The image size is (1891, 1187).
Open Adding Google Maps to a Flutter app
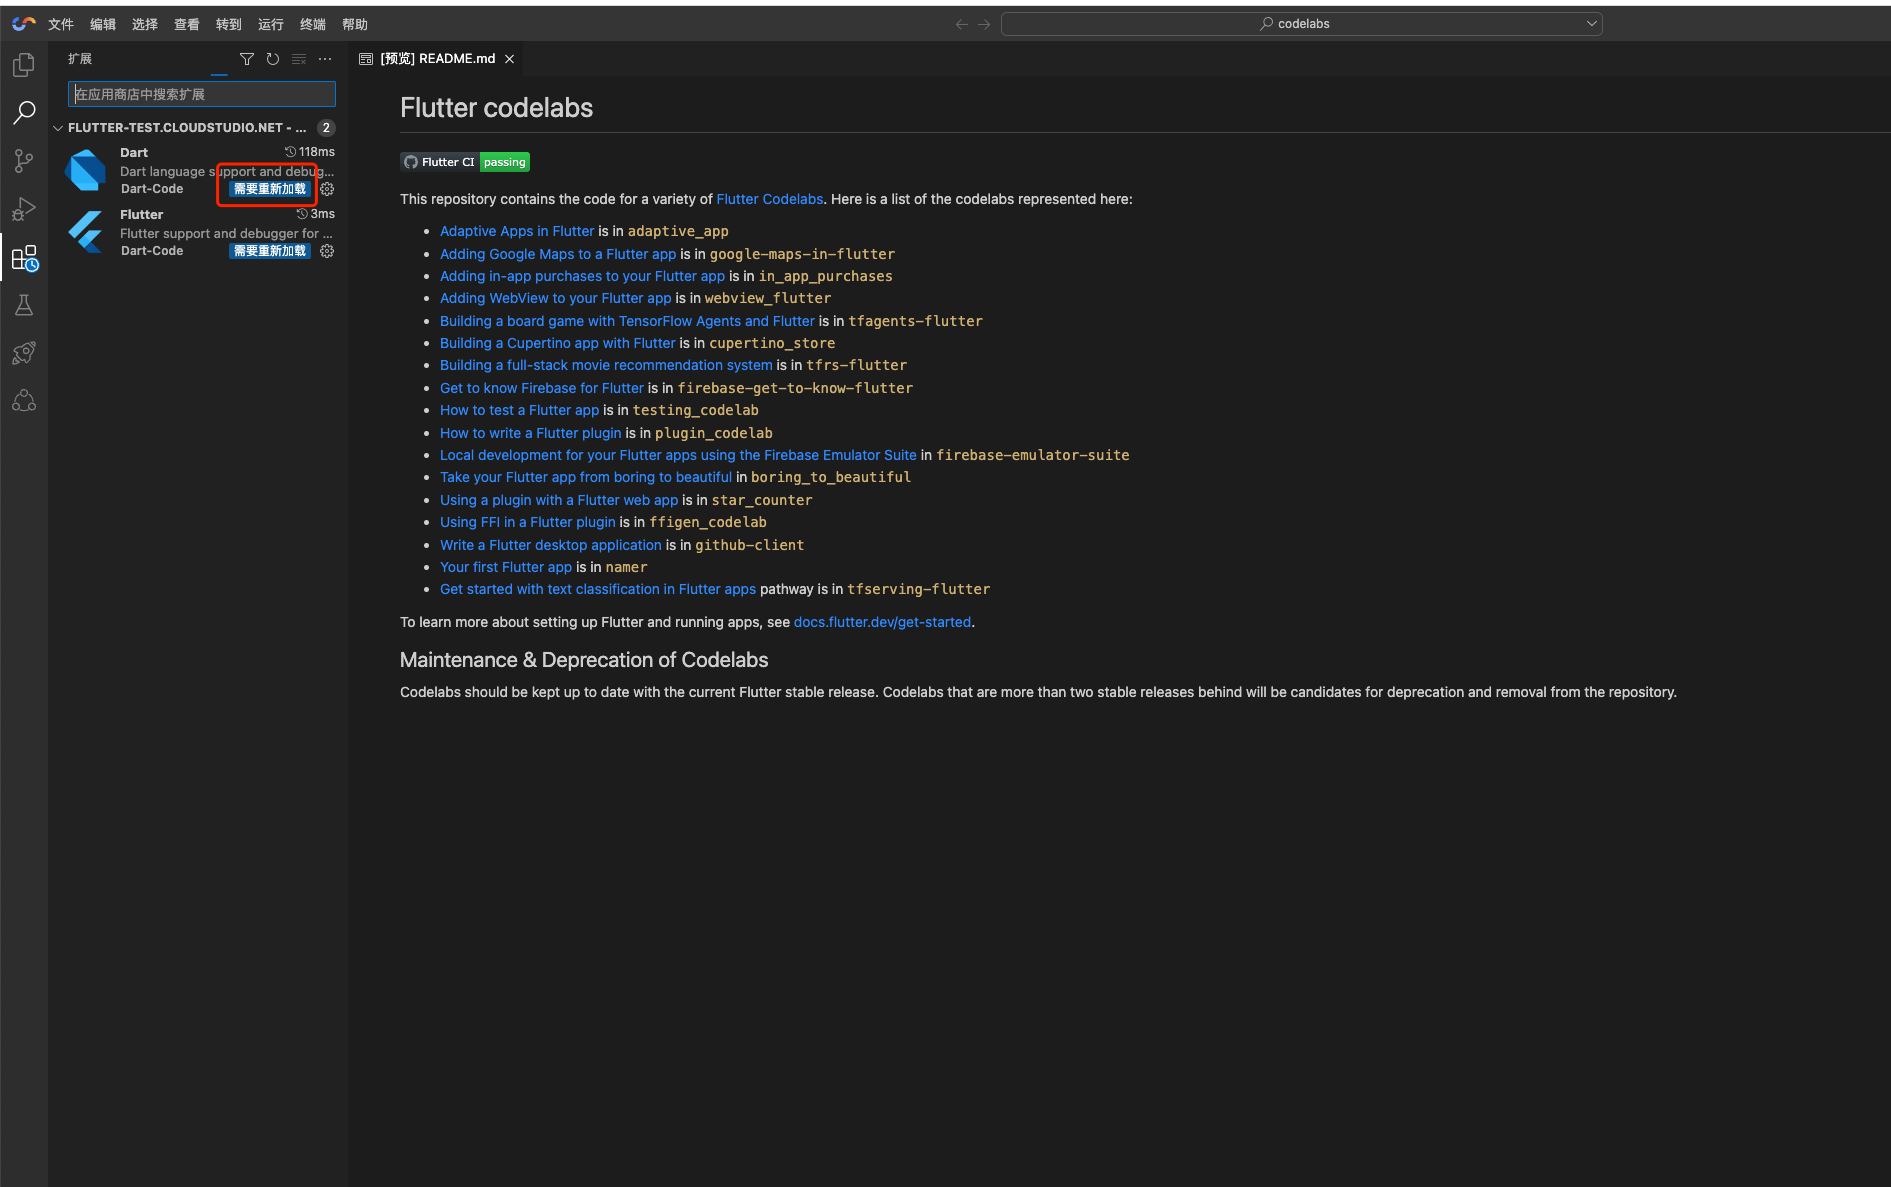558,254
